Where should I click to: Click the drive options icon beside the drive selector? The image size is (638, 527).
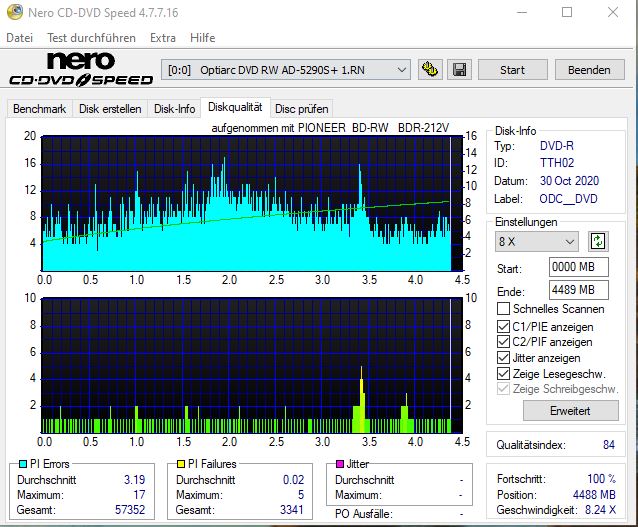(431, 70)
